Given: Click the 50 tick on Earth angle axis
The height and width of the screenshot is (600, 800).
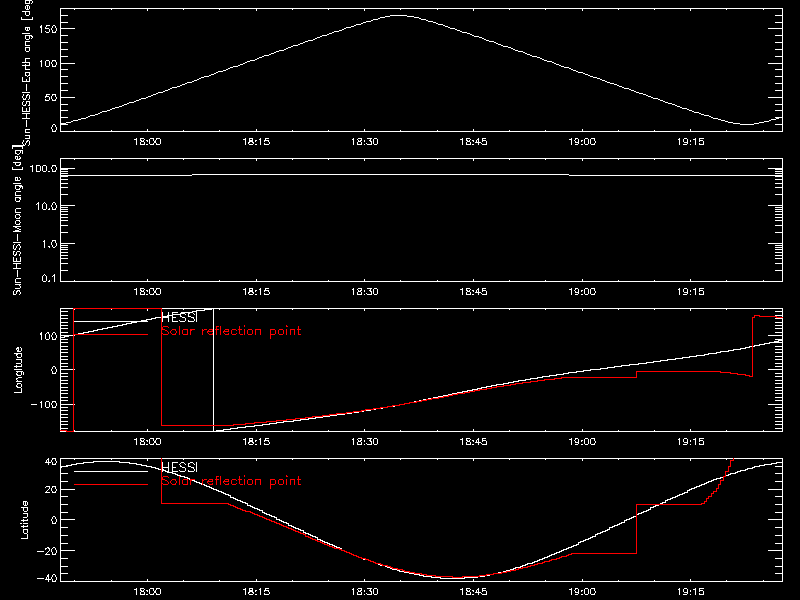Looking at the screenshot, I should point(51,97).
